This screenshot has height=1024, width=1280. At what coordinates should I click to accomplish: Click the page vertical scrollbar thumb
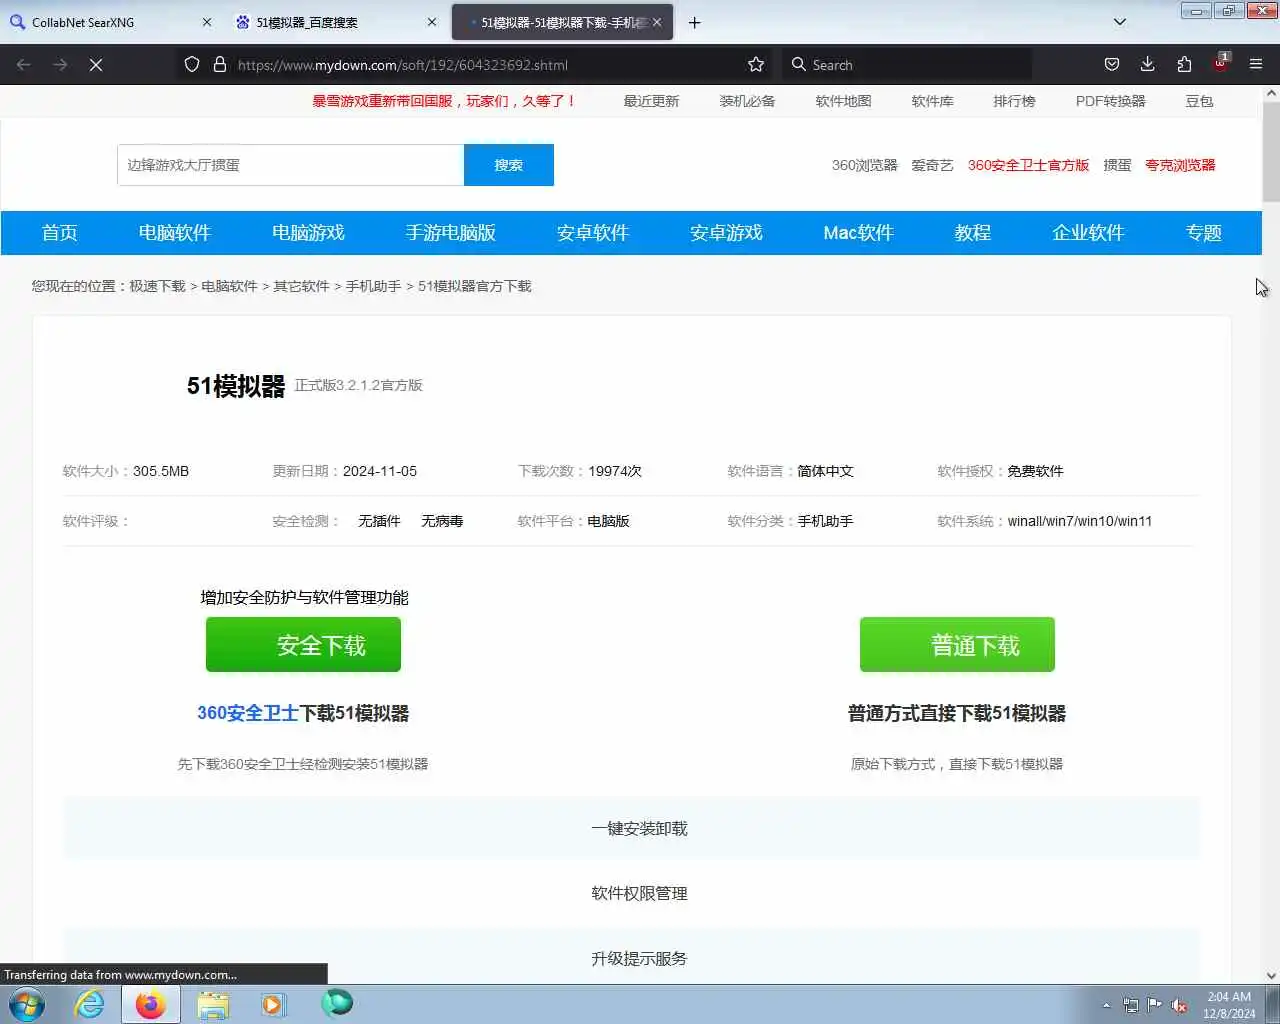(1271, 150)
